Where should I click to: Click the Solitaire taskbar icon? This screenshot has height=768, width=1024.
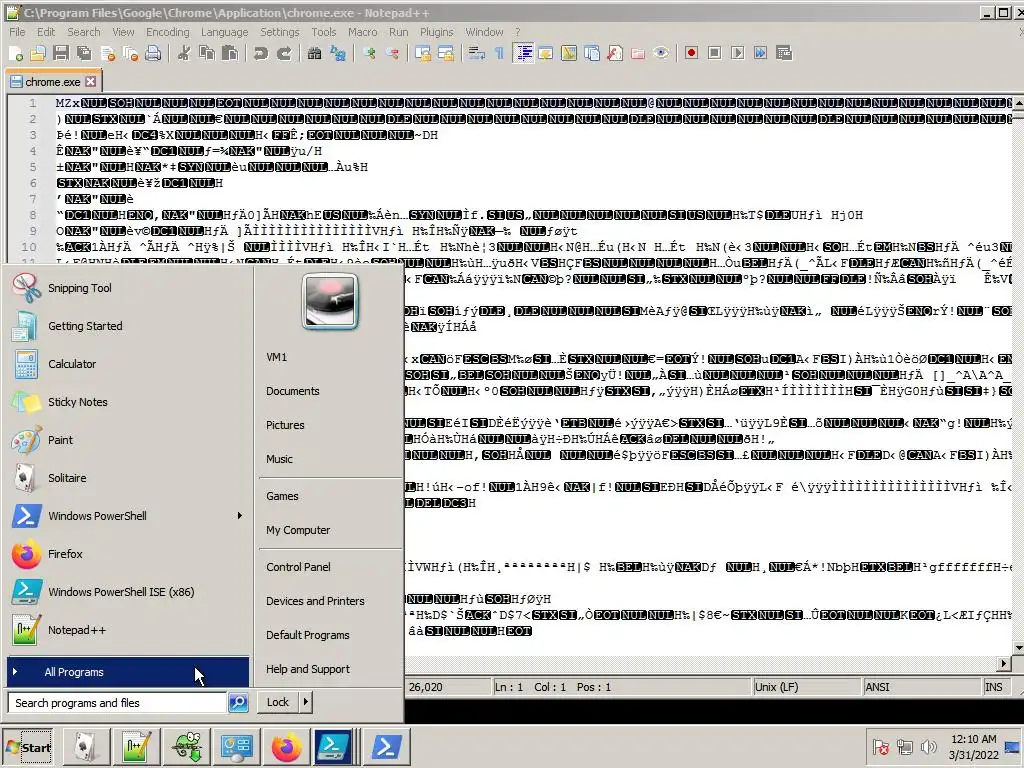pos(86,747)
